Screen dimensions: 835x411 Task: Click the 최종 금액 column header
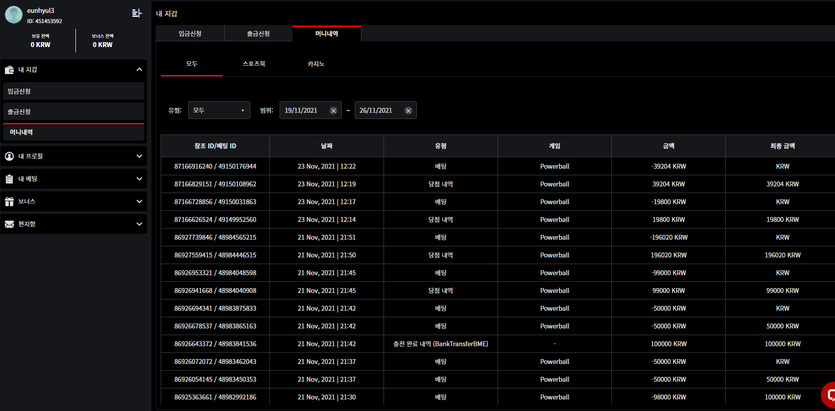click(782, 145)
